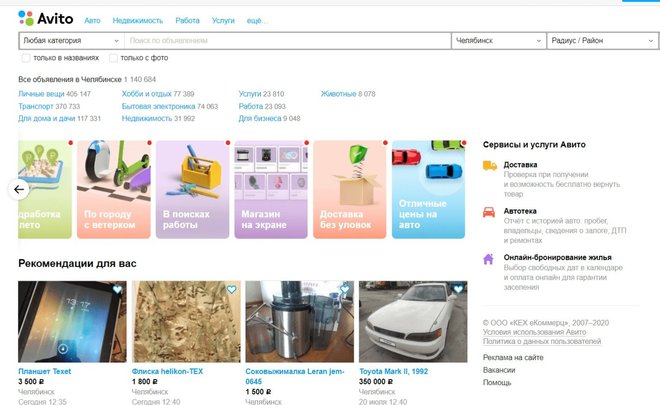Click the left arrow on stories carousel
The height and width of the screenshot is (405, 660).
tap(19, 189)
